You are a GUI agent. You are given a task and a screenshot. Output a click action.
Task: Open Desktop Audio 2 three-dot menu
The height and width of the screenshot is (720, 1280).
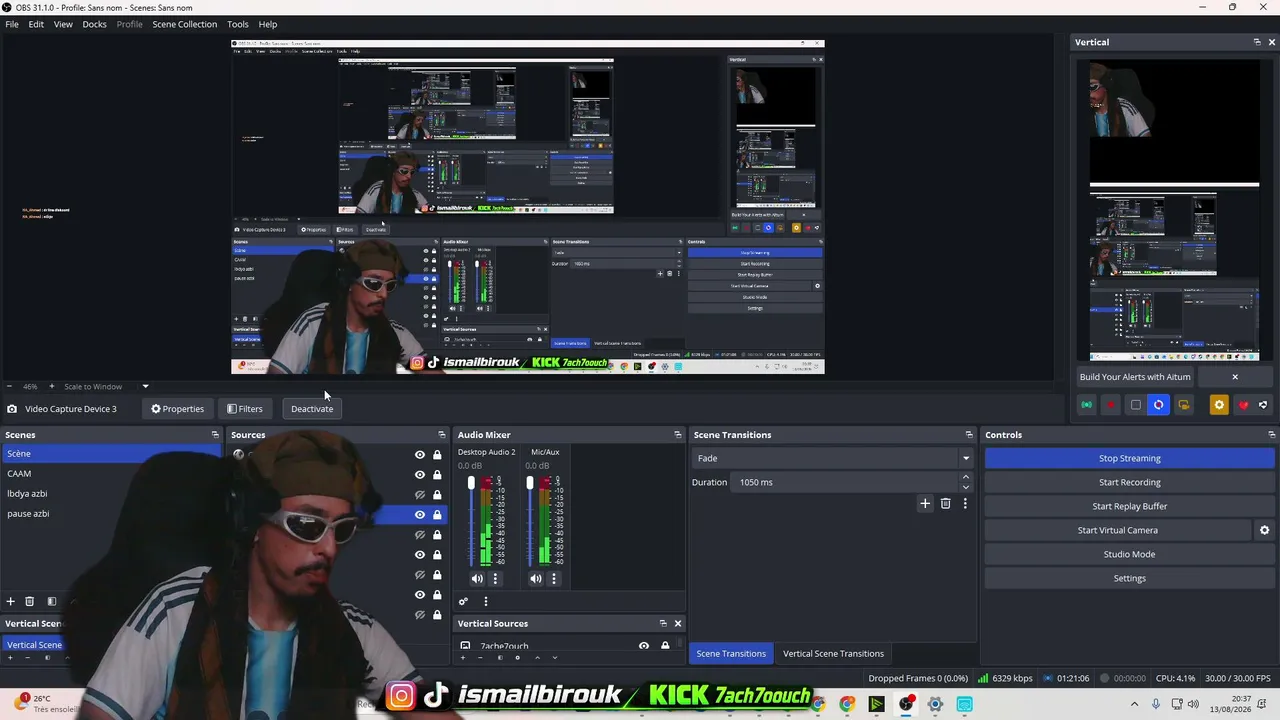[495, 578]
